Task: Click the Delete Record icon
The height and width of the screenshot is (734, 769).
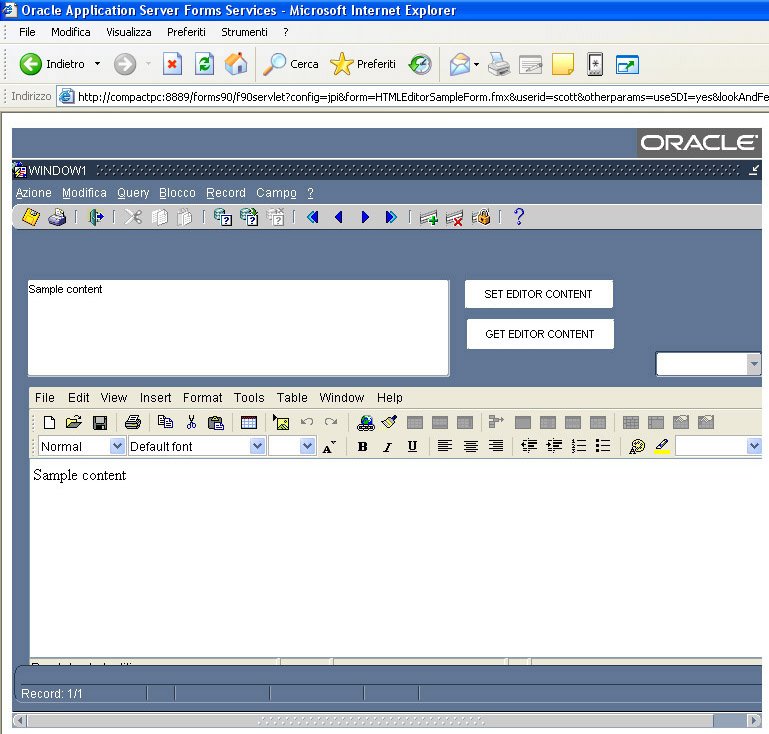Action: click(x=455, y=217)
